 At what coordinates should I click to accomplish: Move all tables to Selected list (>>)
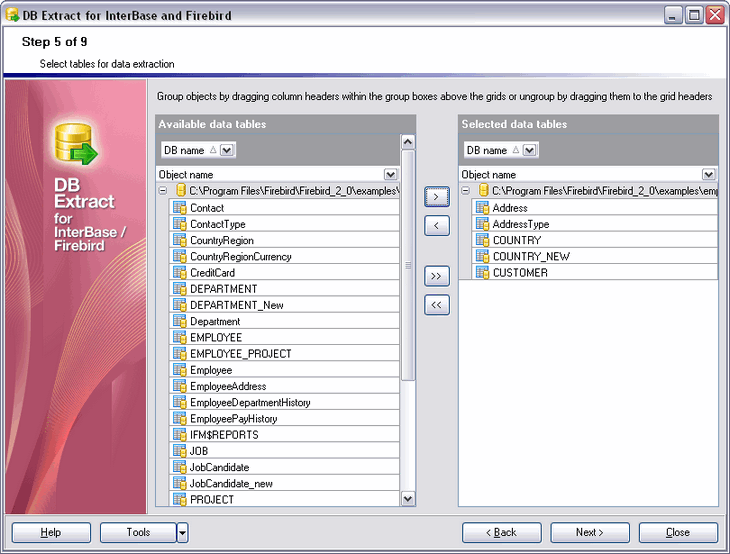point(437,276)
